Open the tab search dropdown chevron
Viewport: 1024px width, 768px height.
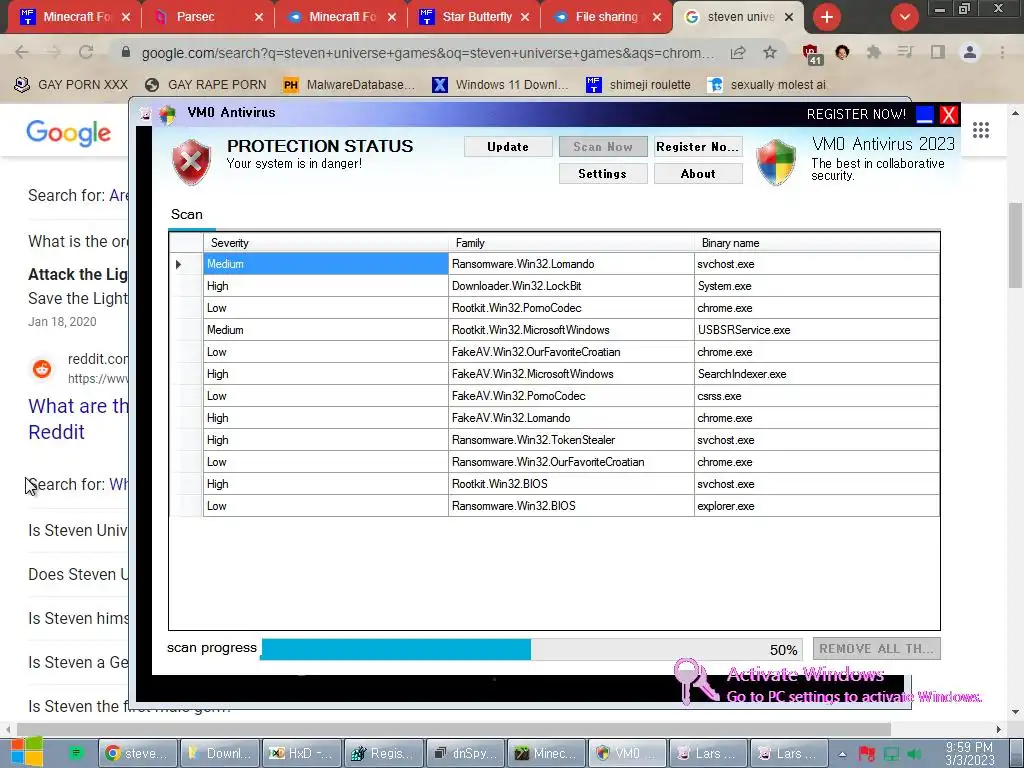[x=904, y=17]
